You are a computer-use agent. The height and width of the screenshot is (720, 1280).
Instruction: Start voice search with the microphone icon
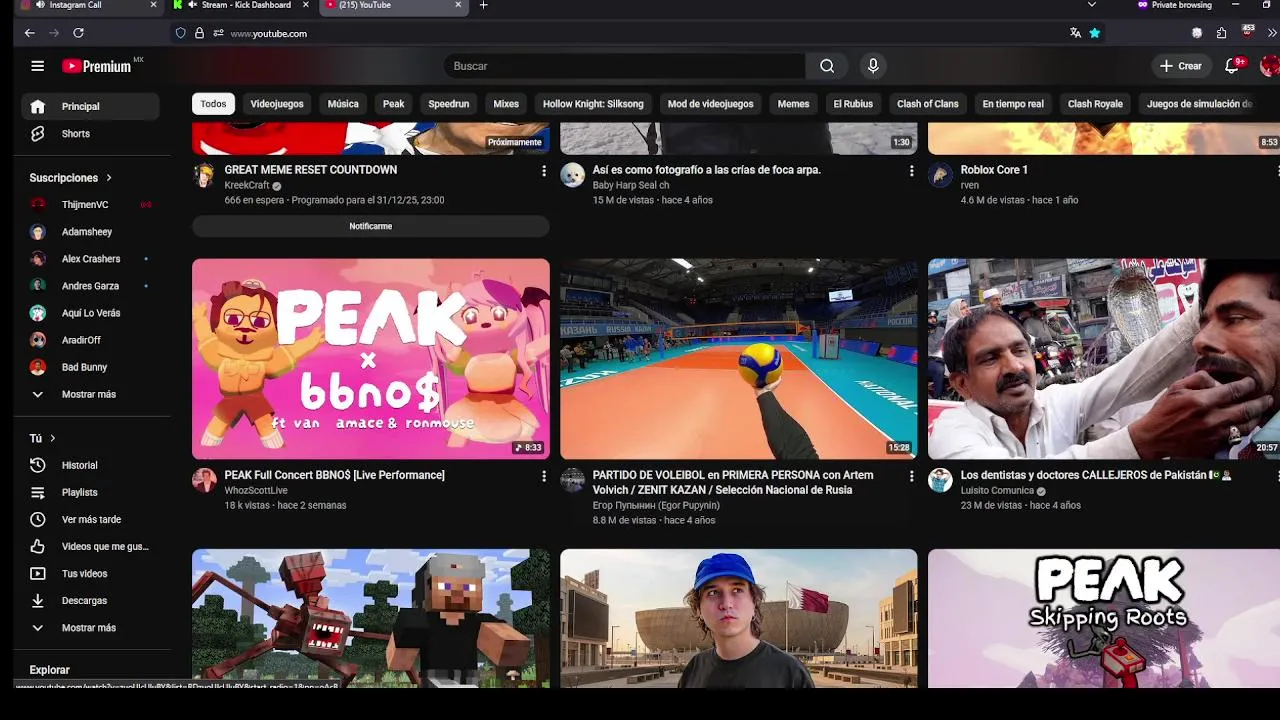tap(873, 66)
